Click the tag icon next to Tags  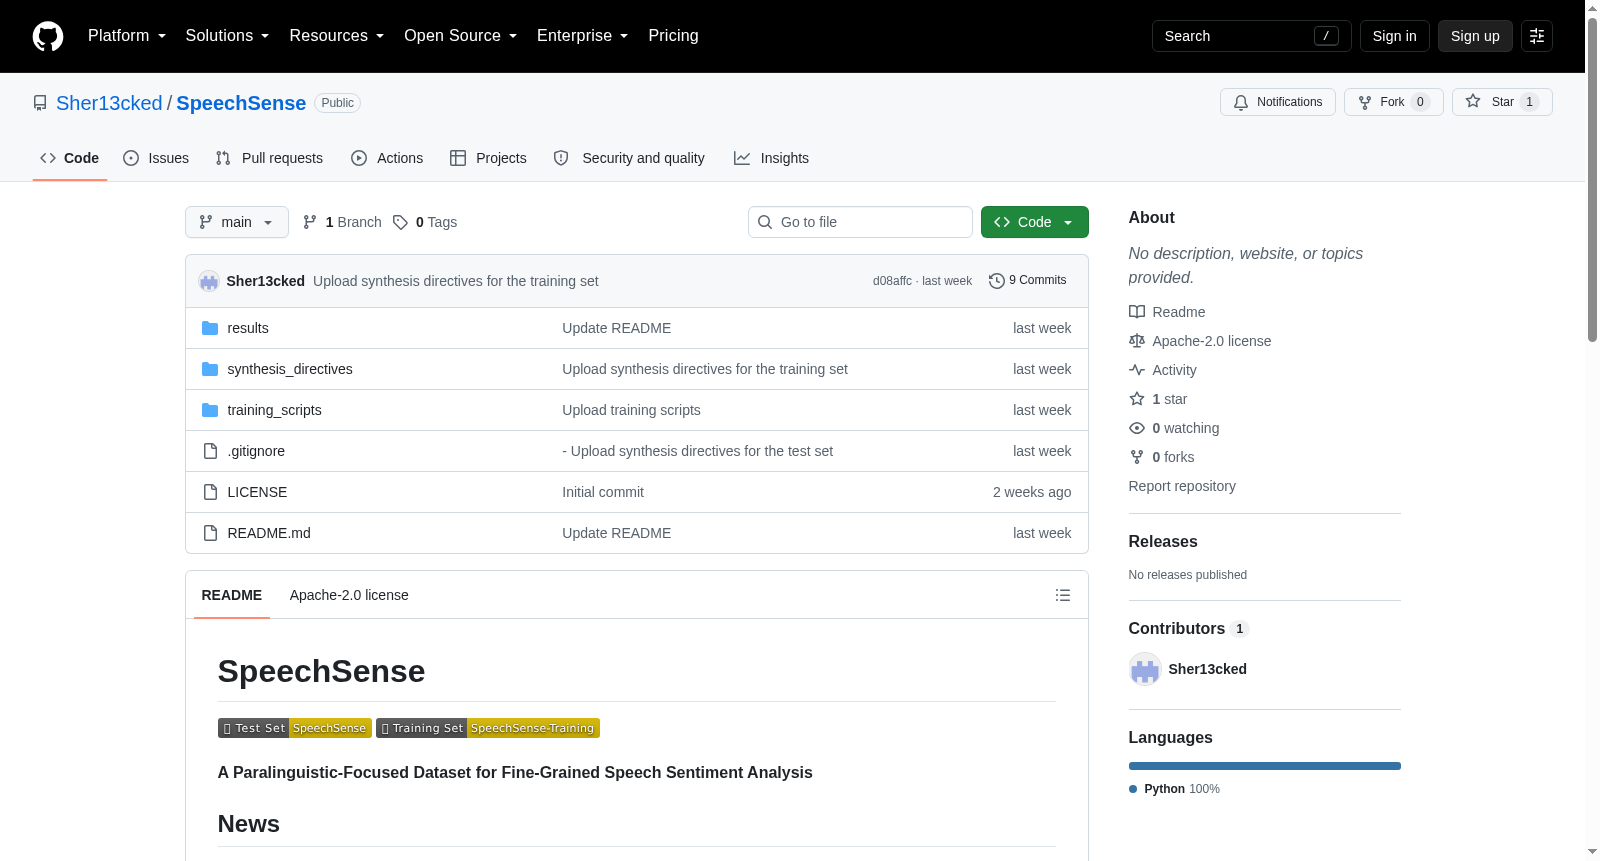(x=400, y=222)
